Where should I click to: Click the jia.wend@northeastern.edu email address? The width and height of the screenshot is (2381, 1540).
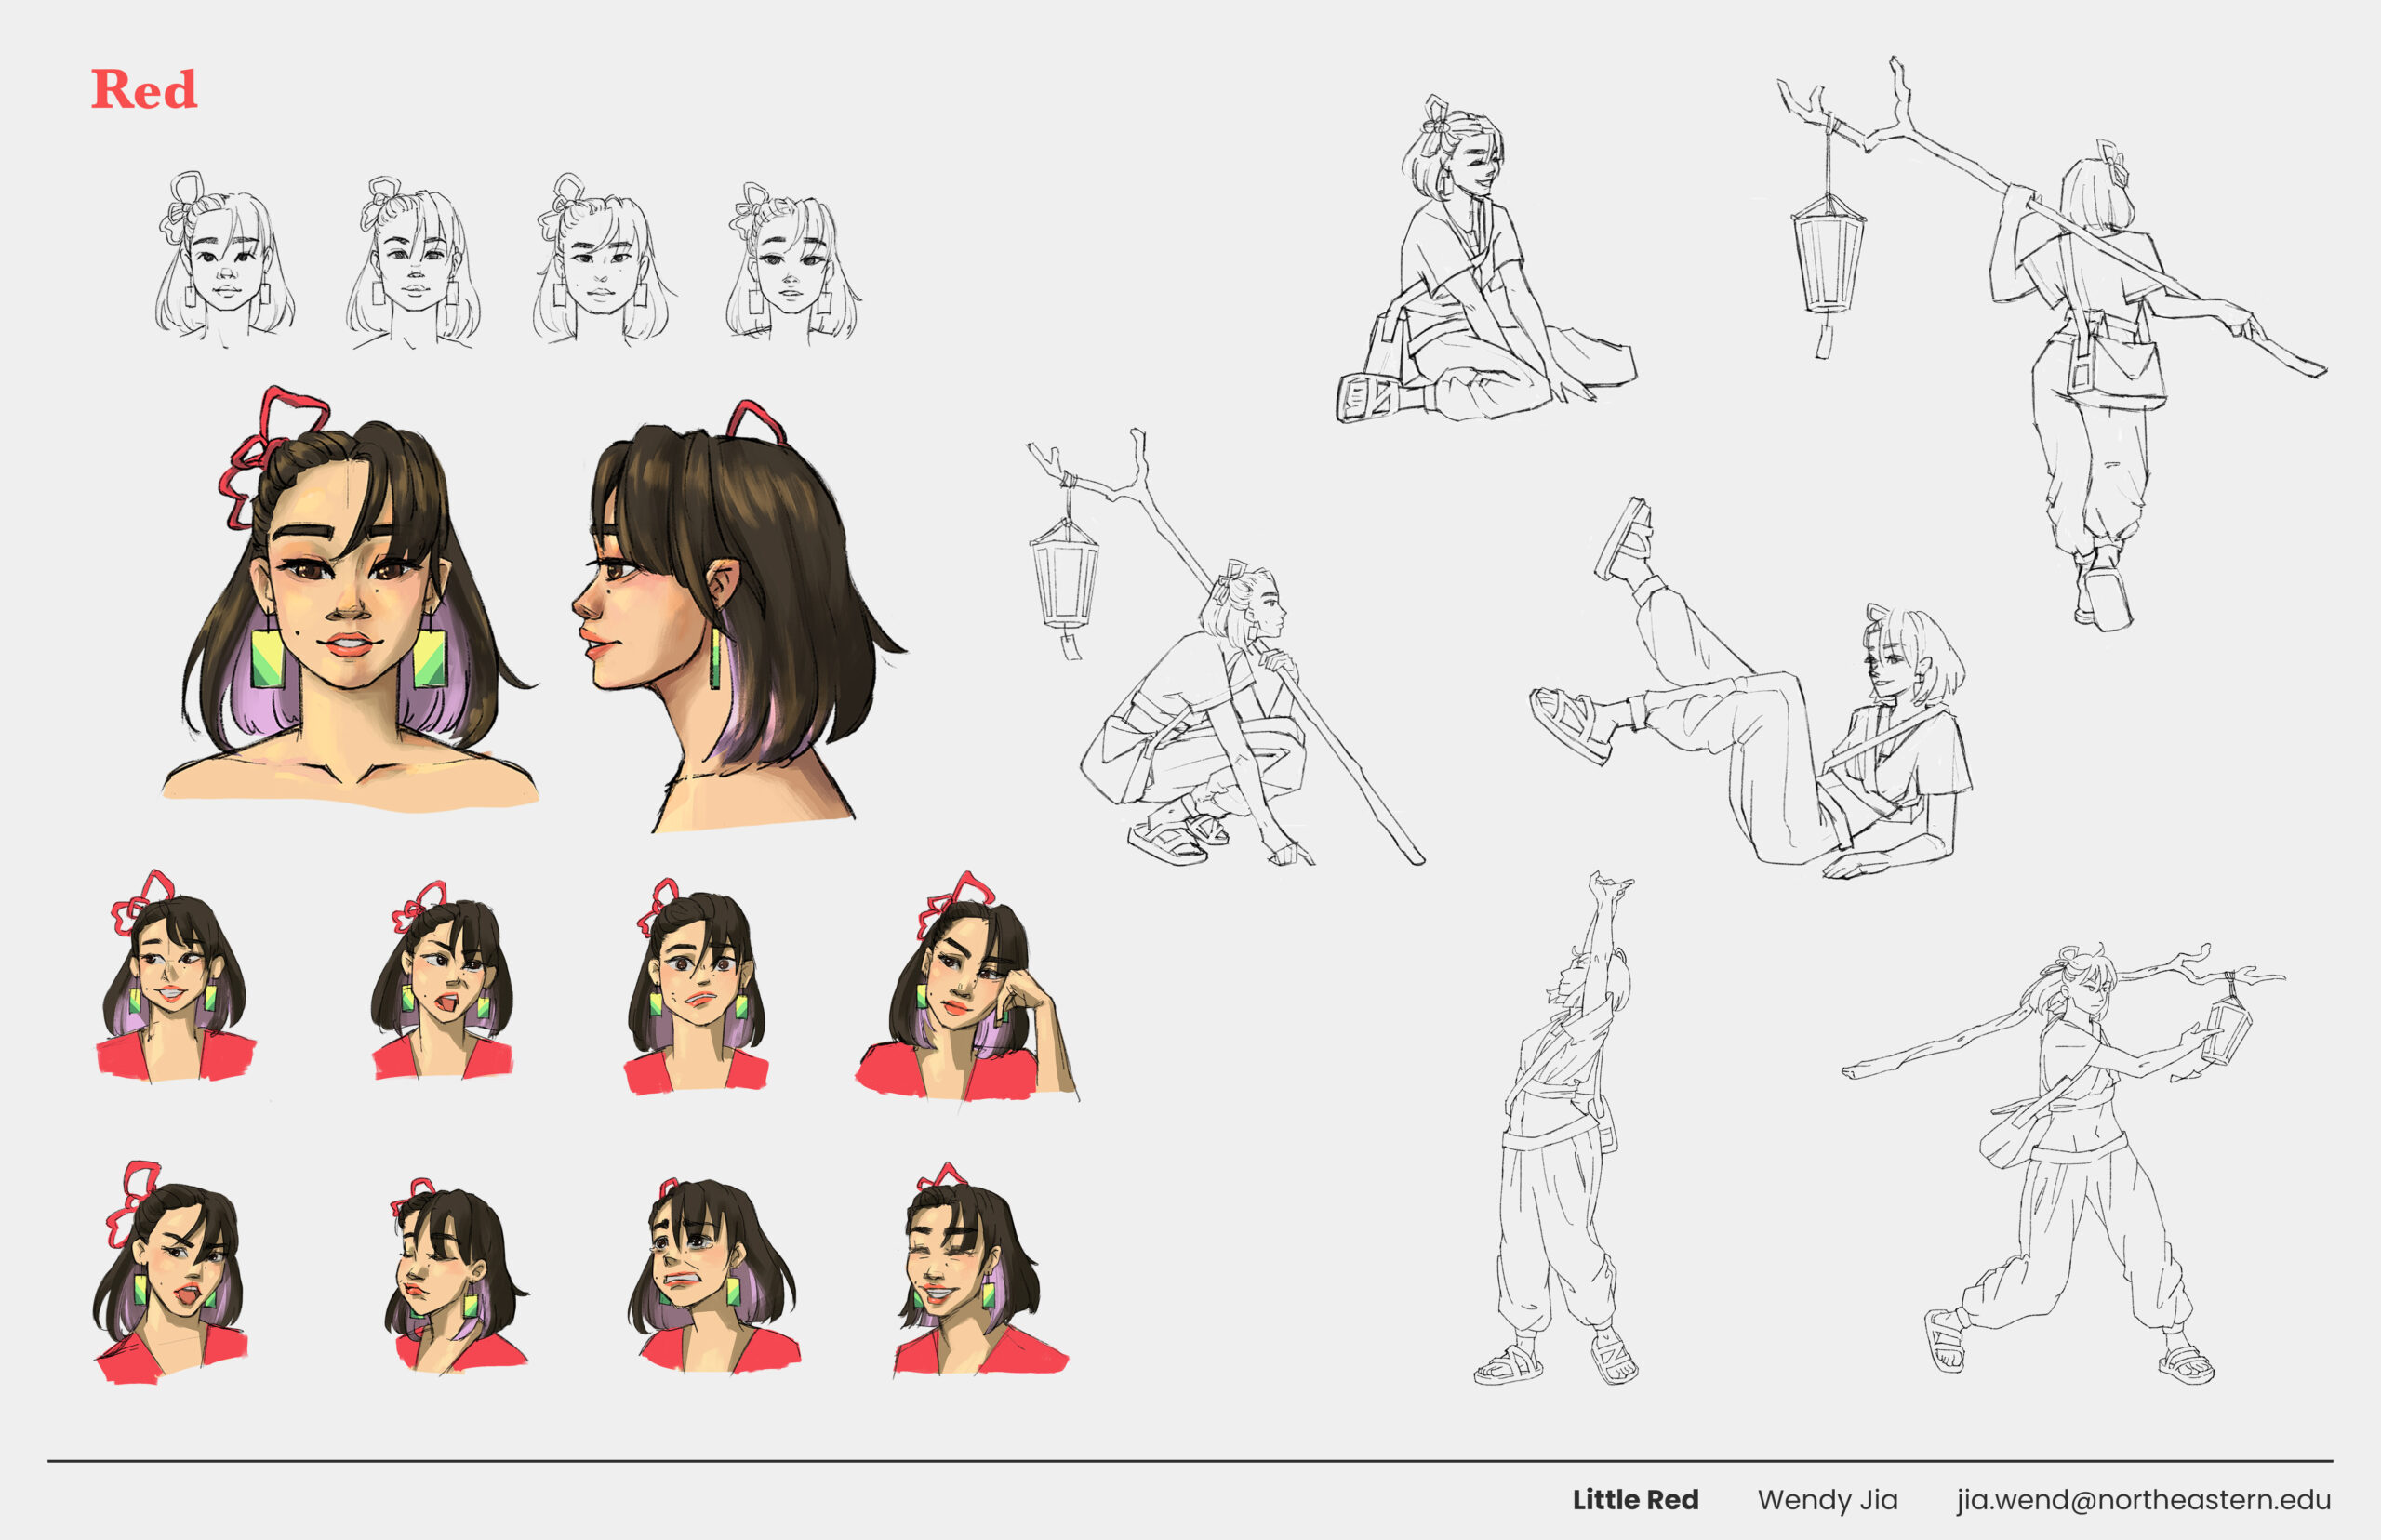(x=2144, y=1500)
